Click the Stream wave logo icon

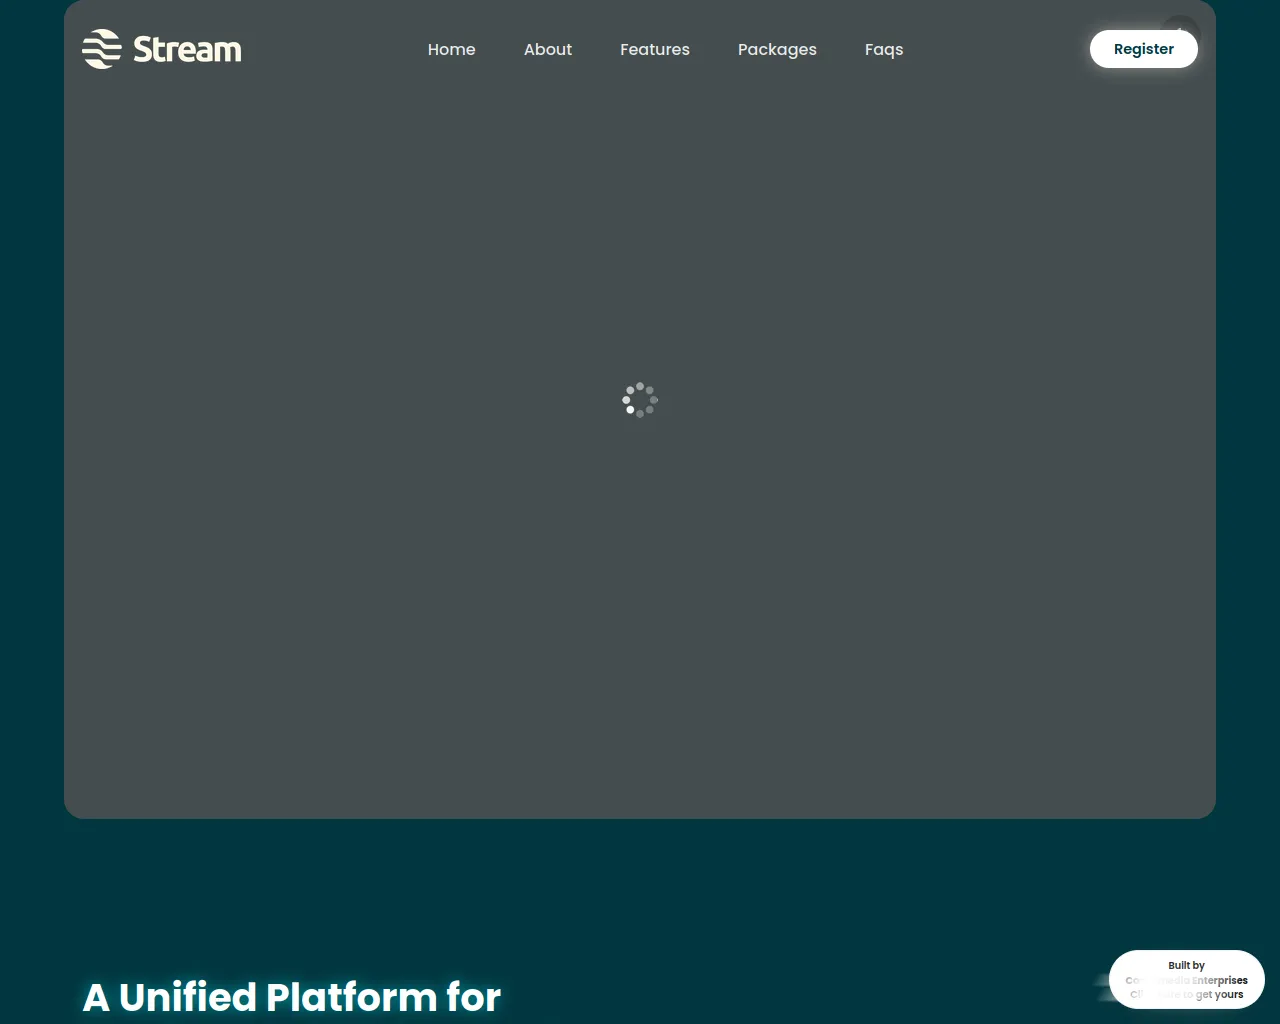point(101,49)
